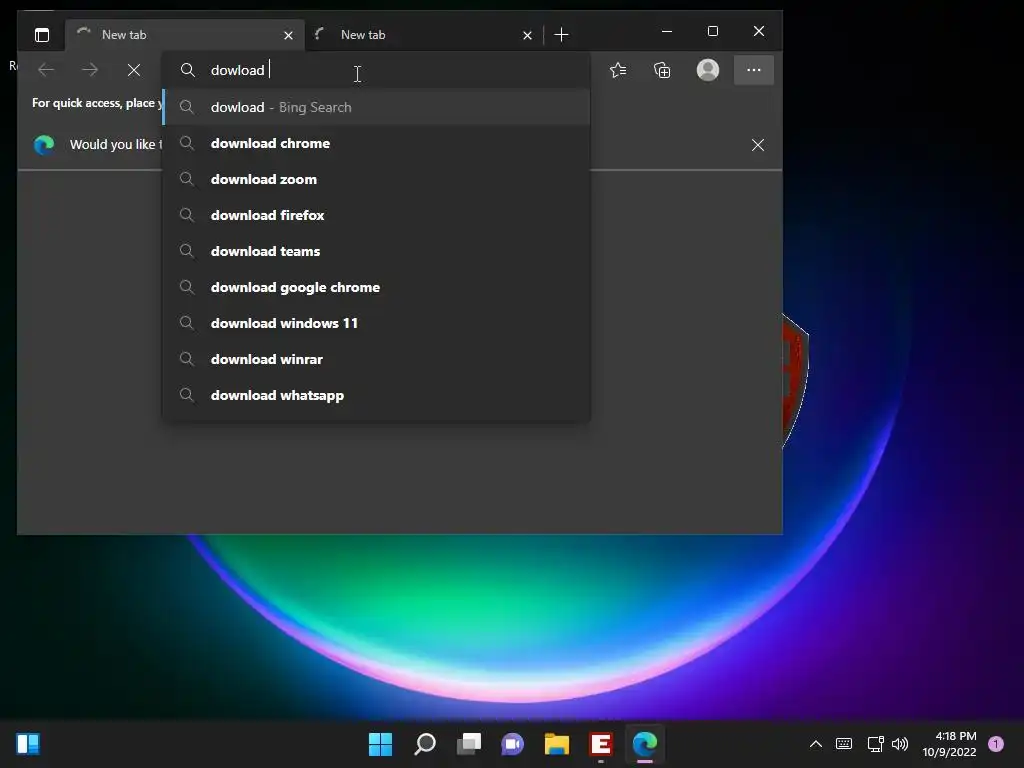Close the first New tab
Image resolution: width=1024 pixels, height=768 pixels.
pos(288,35)
